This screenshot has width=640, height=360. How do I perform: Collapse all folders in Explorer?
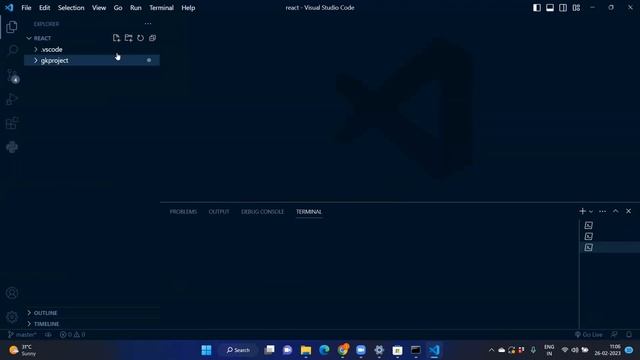(x=152, y=38)
